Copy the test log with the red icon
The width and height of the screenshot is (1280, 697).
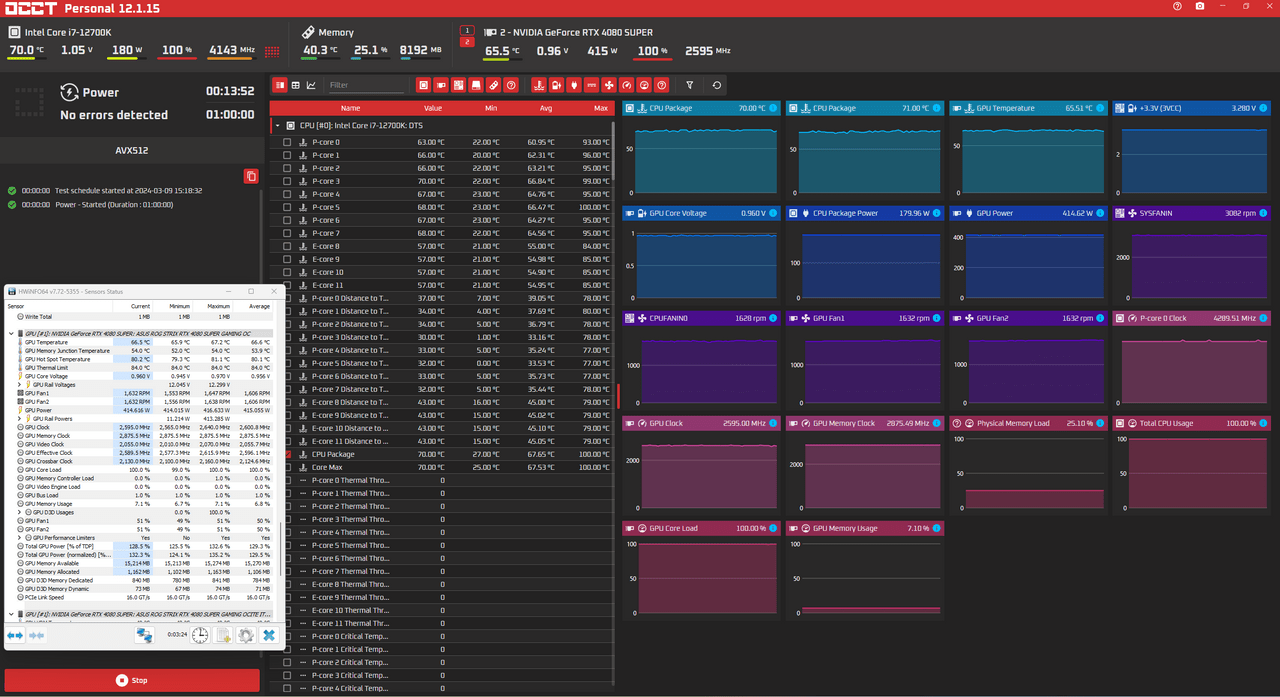tap(251, 176)
